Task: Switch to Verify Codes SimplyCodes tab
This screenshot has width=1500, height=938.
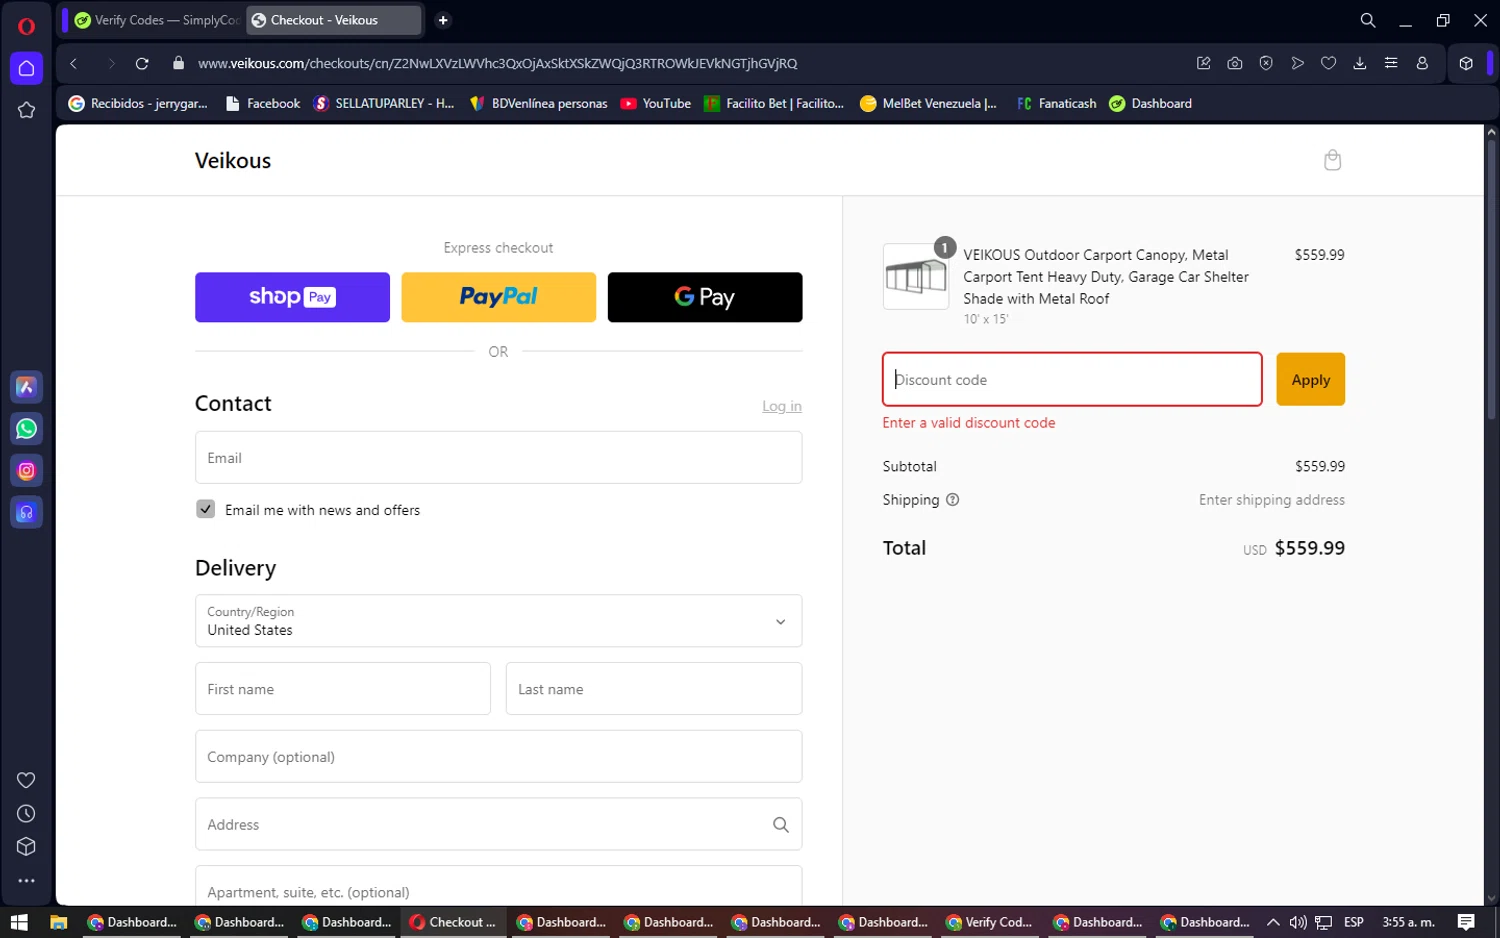Action: coord(155,20)
